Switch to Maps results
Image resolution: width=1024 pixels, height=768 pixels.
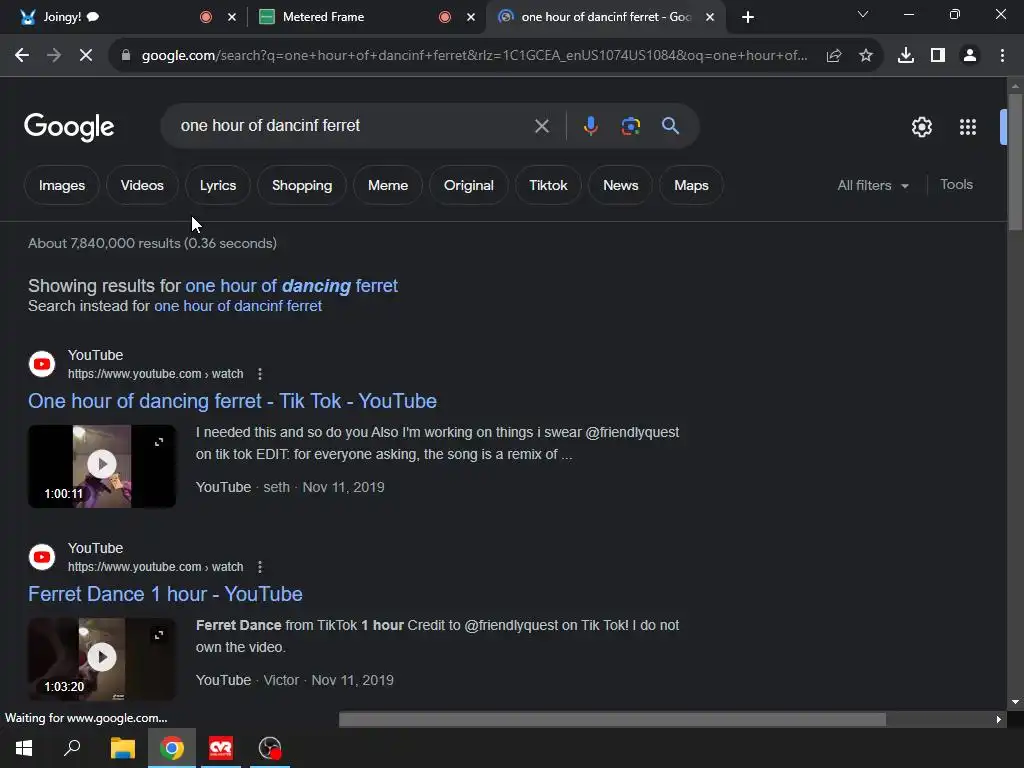[x=691, y=185]
